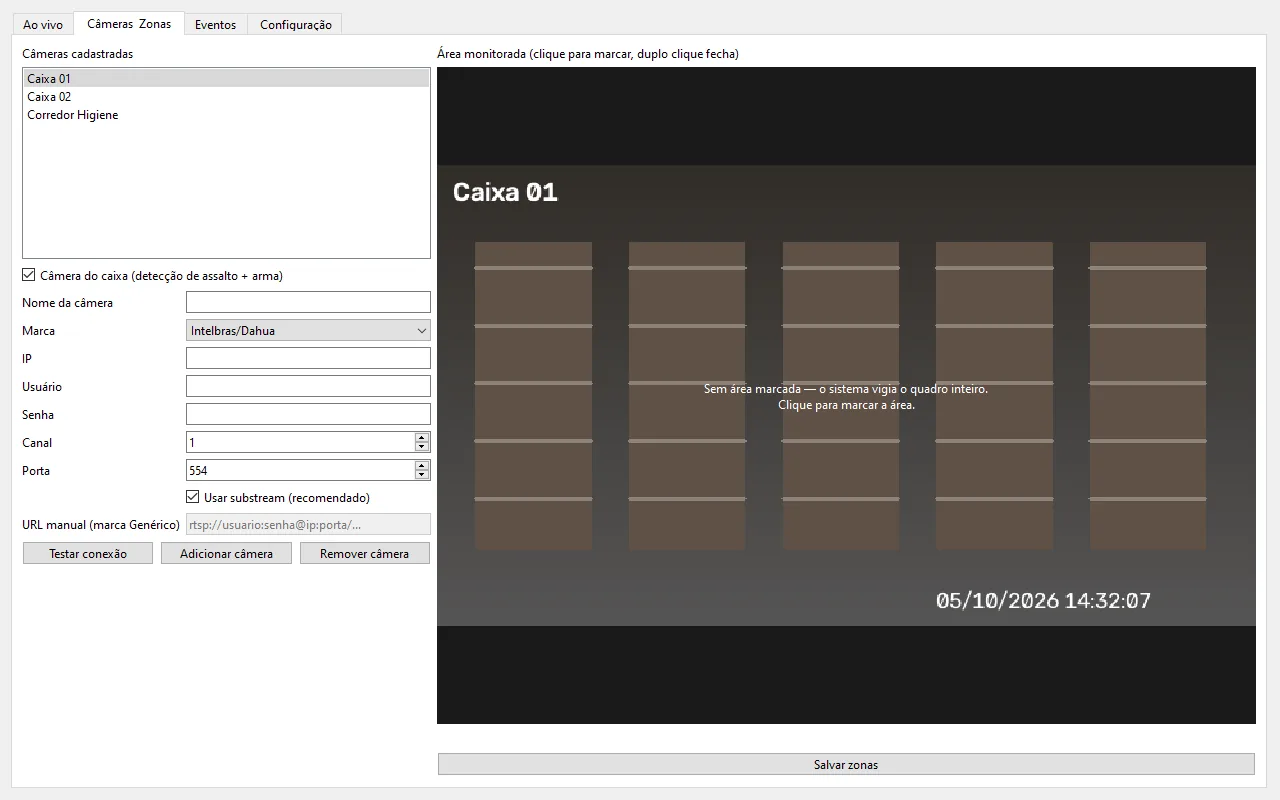Screen dimensions: 1280x800
Task: Switch to the Ao vivo tab
Action: tap(43, 24)
